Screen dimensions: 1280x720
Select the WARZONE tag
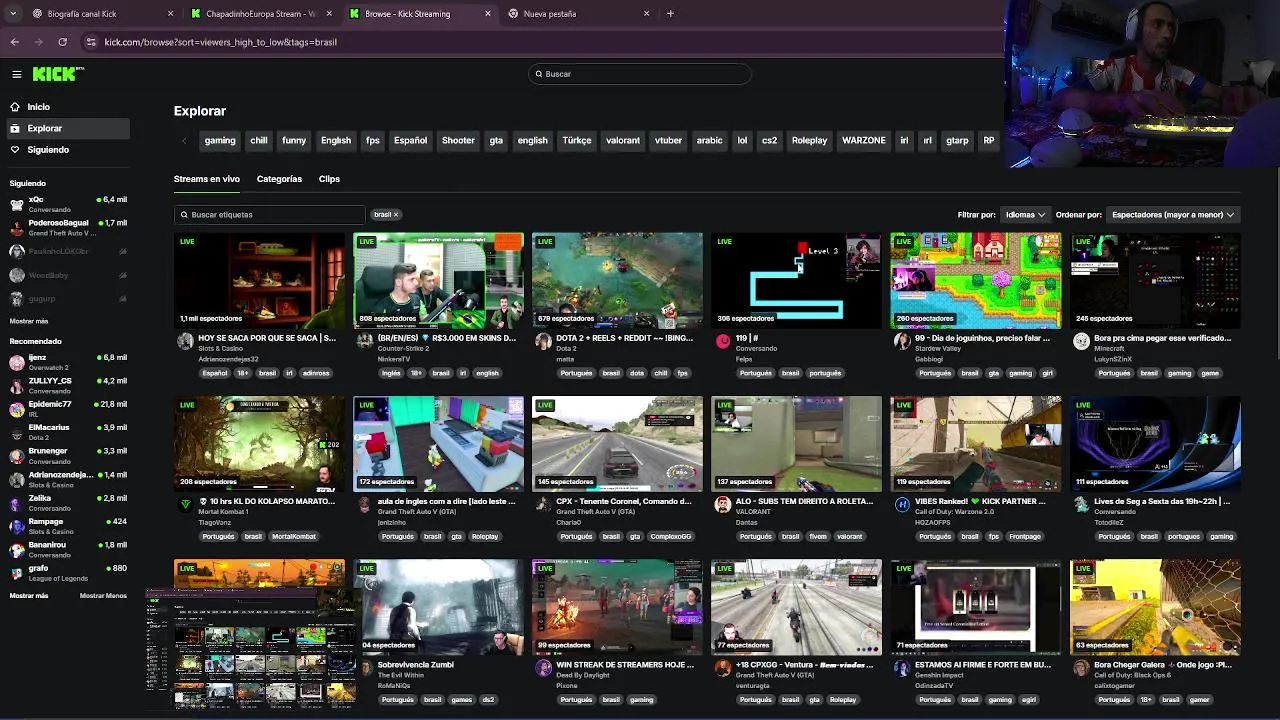pyautogui.click(x=864, y=141)
